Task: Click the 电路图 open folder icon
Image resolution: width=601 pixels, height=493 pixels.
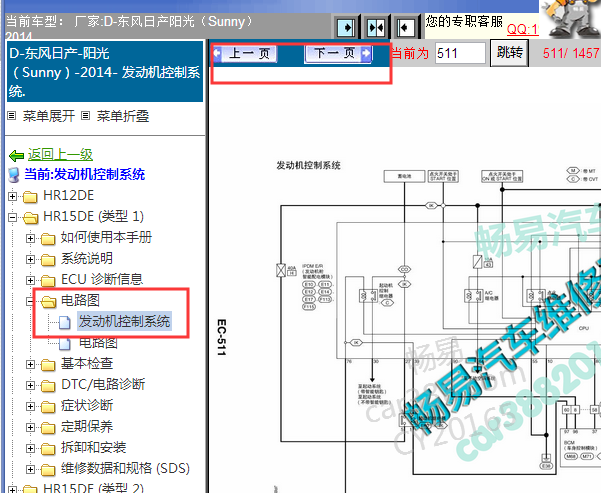Action: 48,302
